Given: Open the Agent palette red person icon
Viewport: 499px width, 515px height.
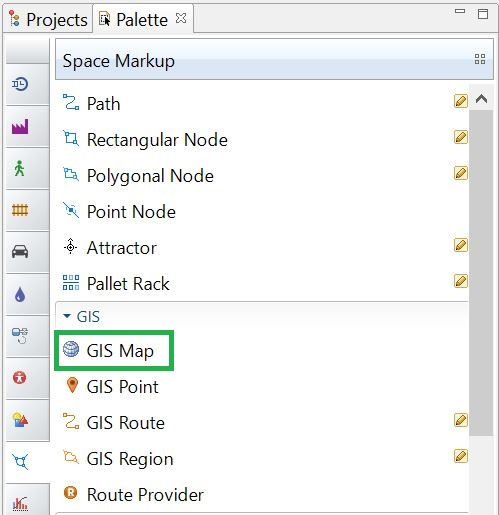Looking at the screenshot, I should (x=20, y=378).
